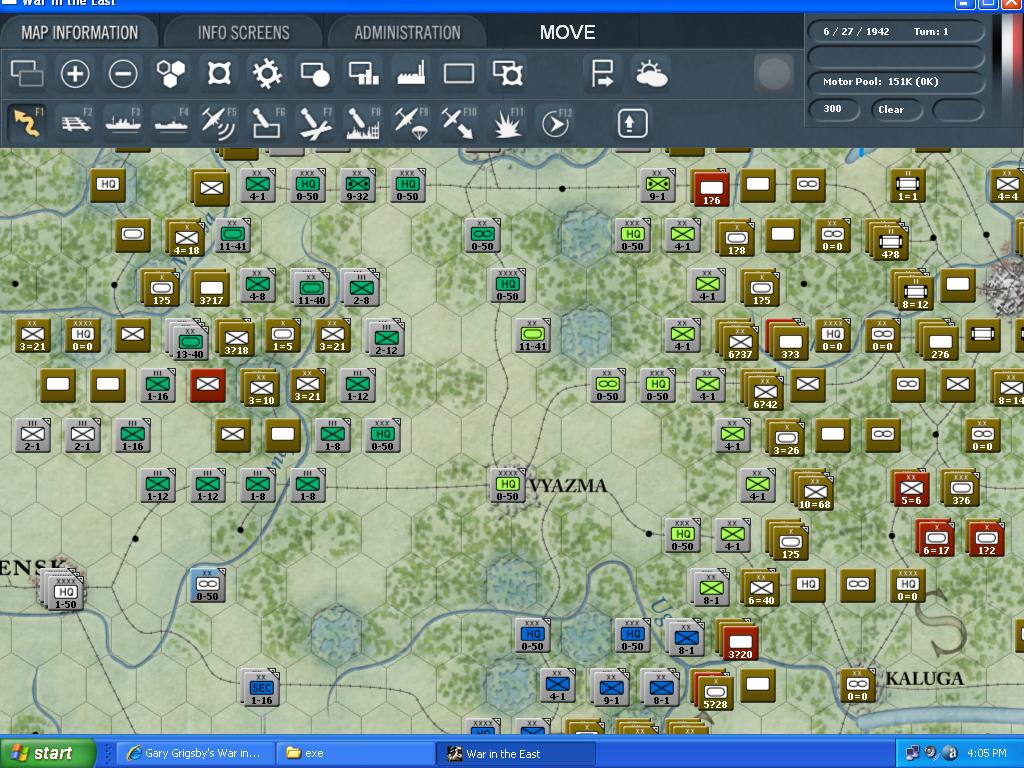Click the overlapping rectangles map toolbar icon
The image size is (1024, 768).
click(27, 73)
